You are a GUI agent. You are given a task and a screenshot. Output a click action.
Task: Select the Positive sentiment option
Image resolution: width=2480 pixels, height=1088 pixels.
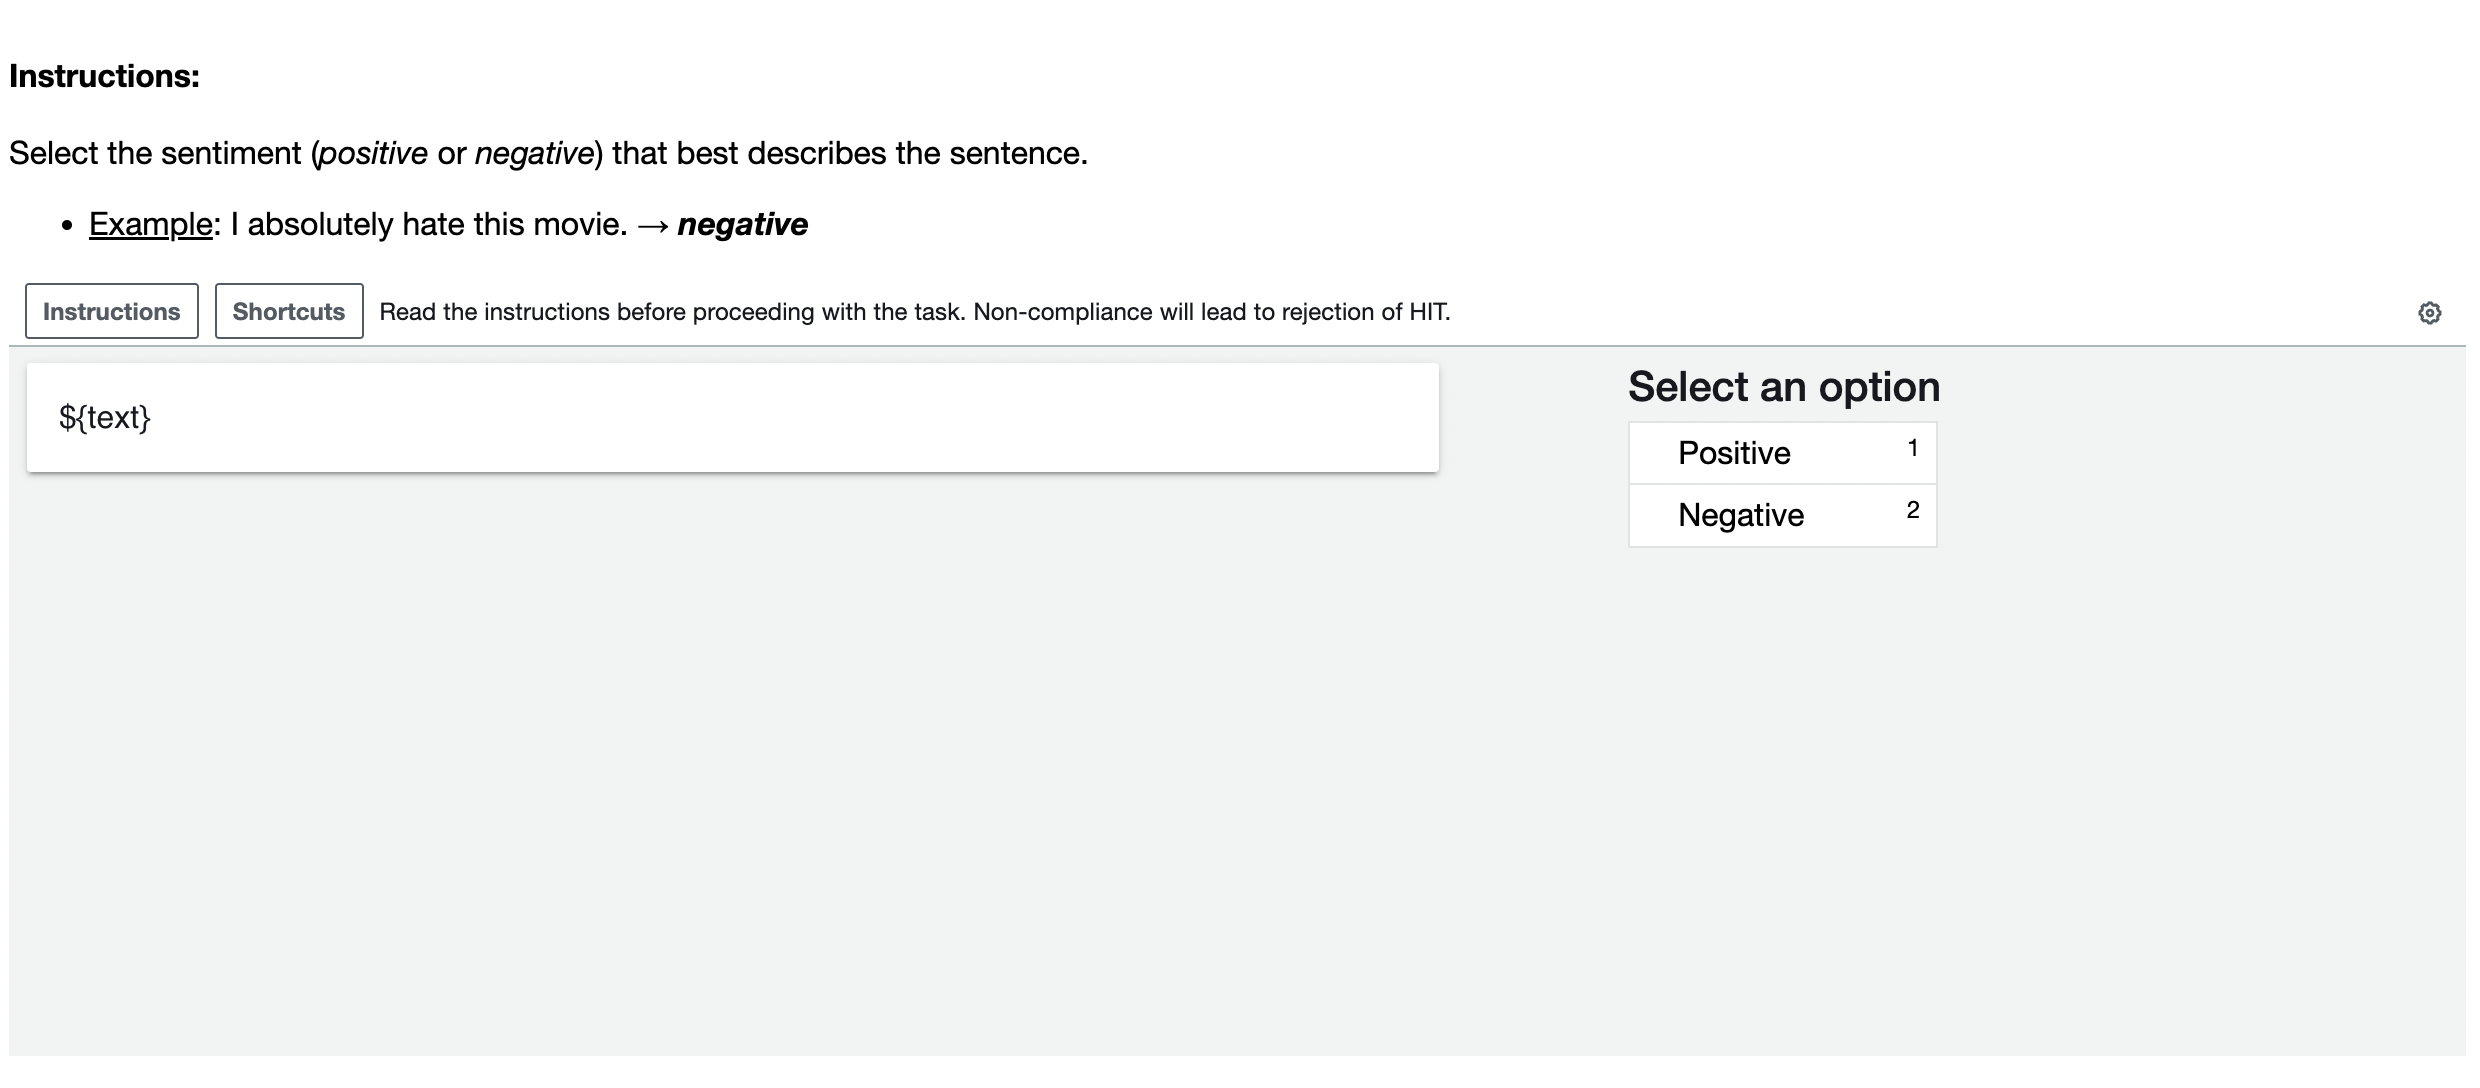pos(1734,453)
